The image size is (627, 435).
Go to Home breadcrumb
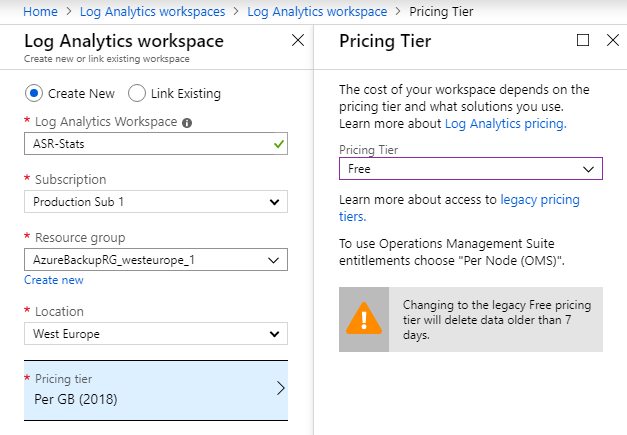(40, 12)
